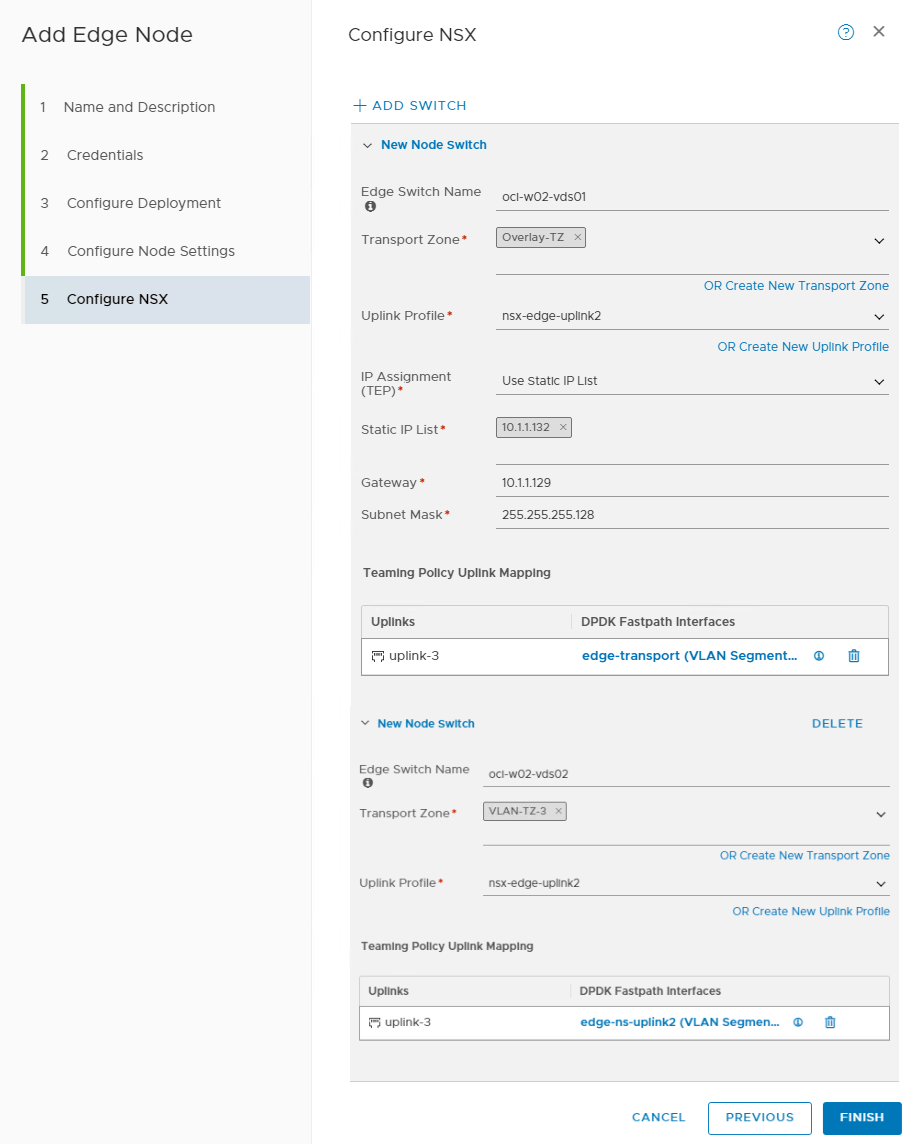This screenshot has width=918, height=1144.
Task: Delete the edge-ns-uplink2 mapping row
Action: click(830, 1022)
